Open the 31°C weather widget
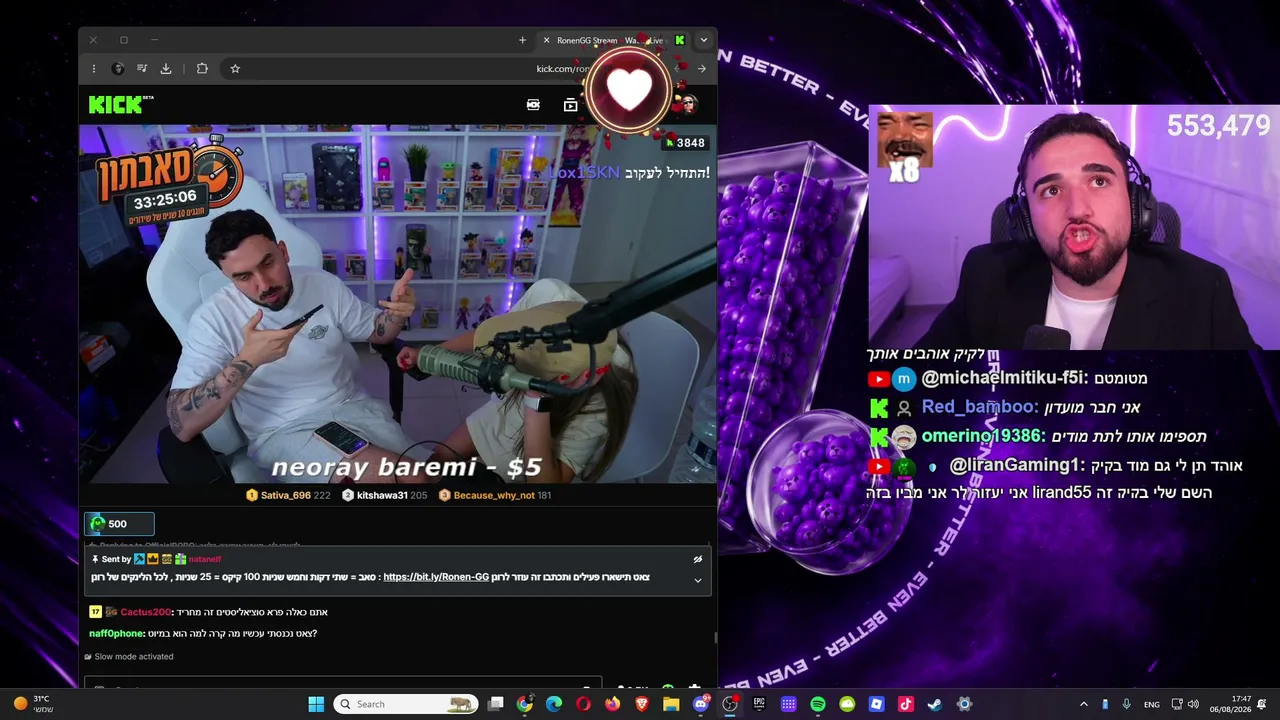This screenshot has width=1280, height=720. coord(34,704)
